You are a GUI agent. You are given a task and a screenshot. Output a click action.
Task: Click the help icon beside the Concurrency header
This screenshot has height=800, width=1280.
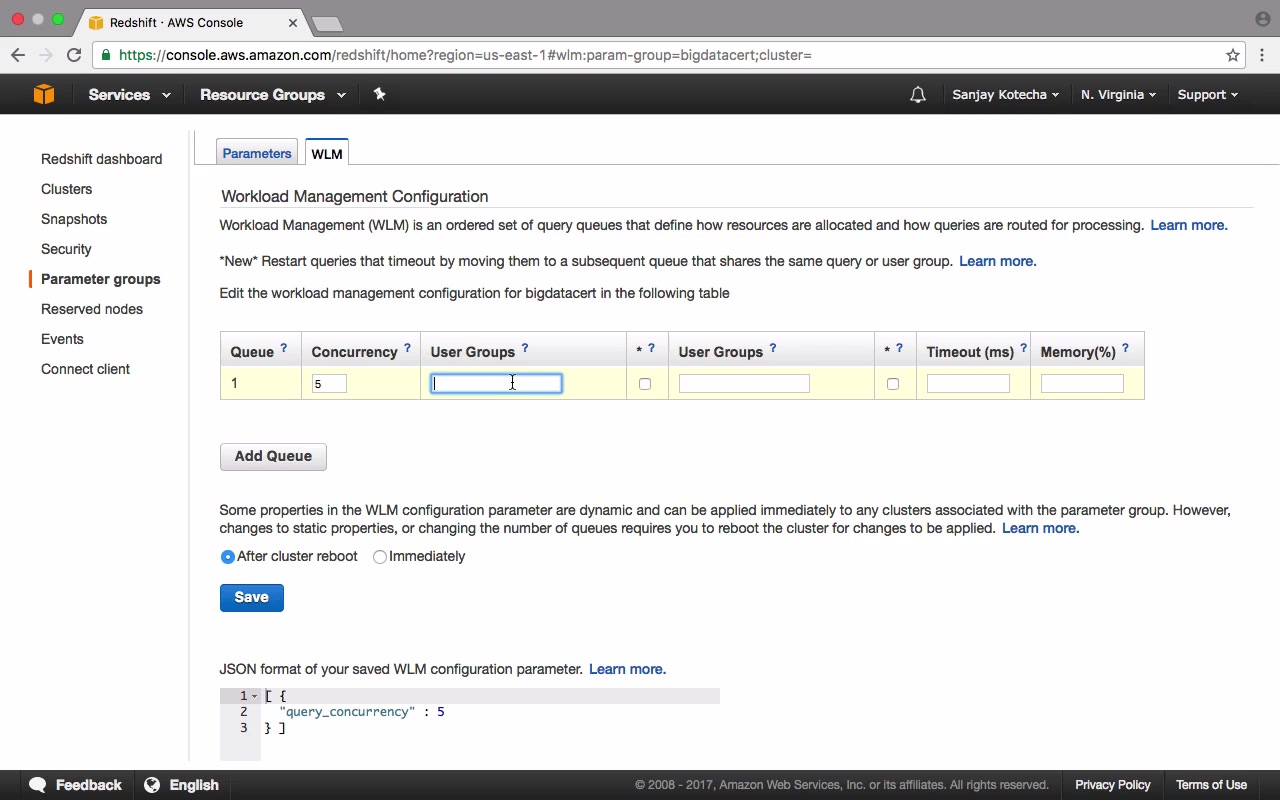(x=407, y=348)
